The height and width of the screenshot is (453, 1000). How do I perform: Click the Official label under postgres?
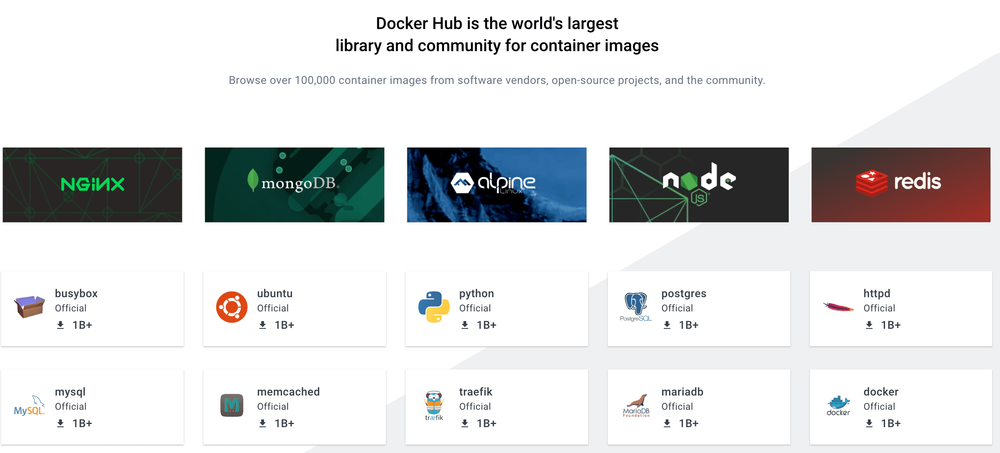(677, 308)
